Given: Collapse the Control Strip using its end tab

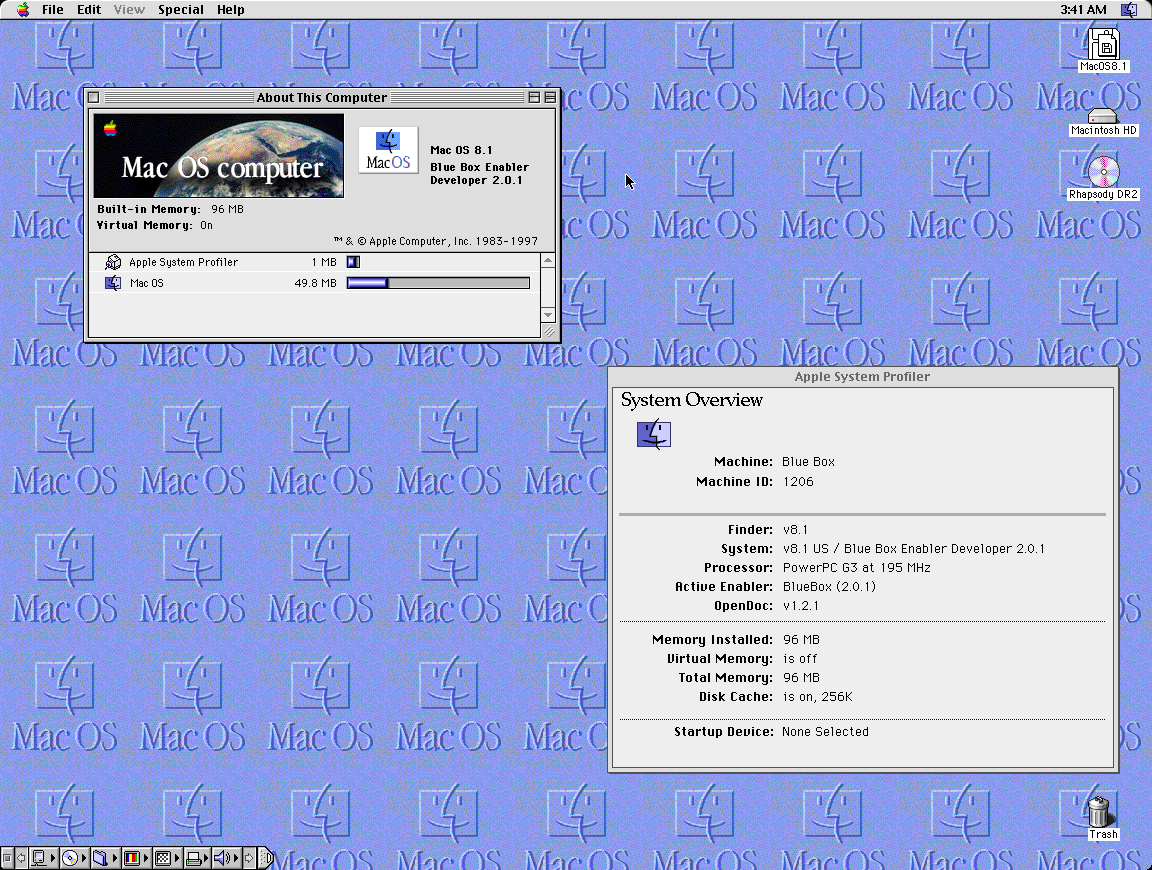Looking at the screenshot, I should (266, 858).
